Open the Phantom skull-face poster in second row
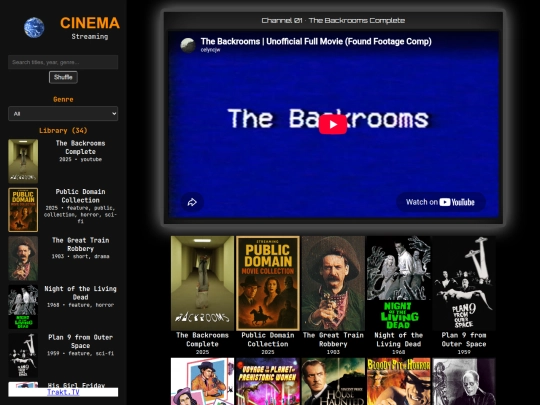 point(464,381)
